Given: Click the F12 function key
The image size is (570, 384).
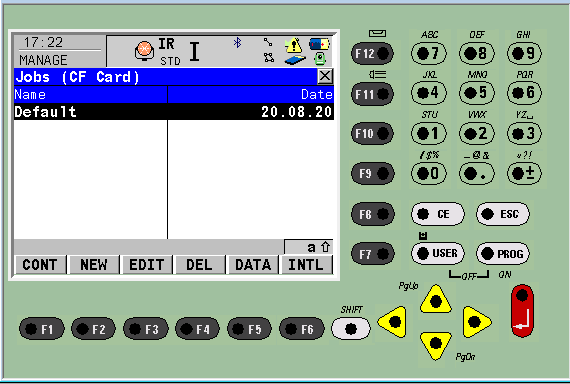Looking at the screenshot, I should pyautogui.click(x=373, y=54).
